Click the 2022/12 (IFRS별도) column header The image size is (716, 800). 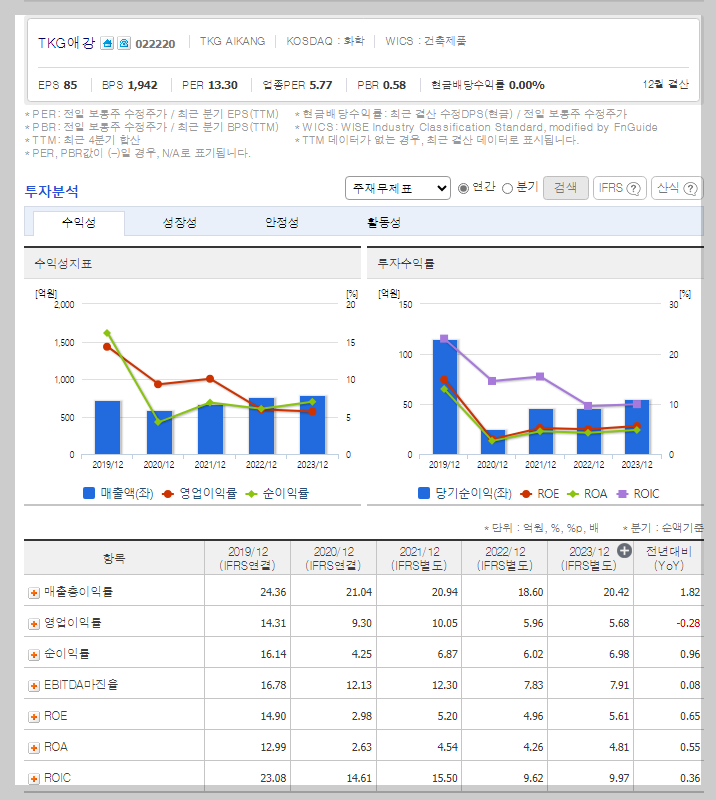[x=505, y=558]
